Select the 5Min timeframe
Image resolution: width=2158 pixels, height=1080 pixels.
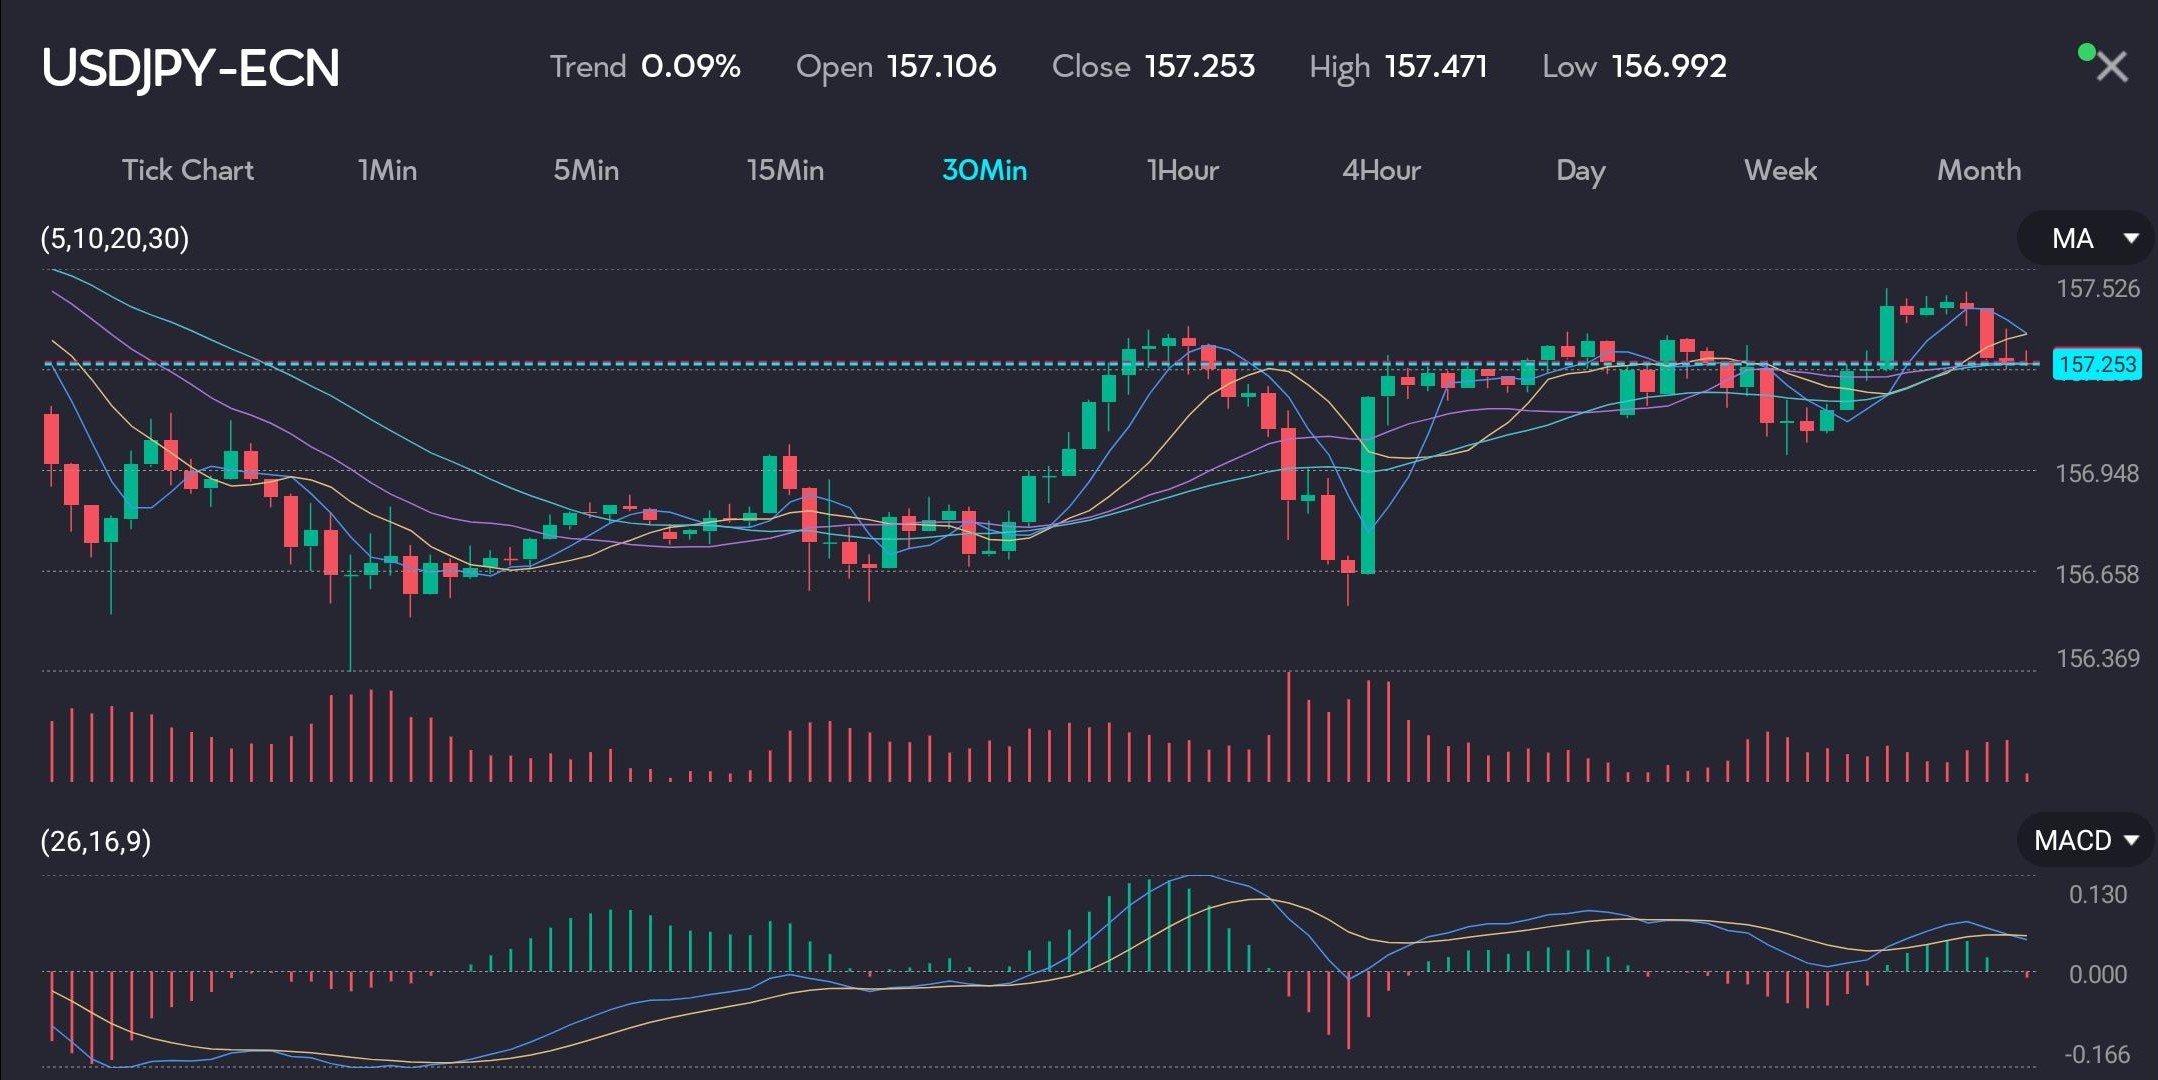[x=586, y=170]
